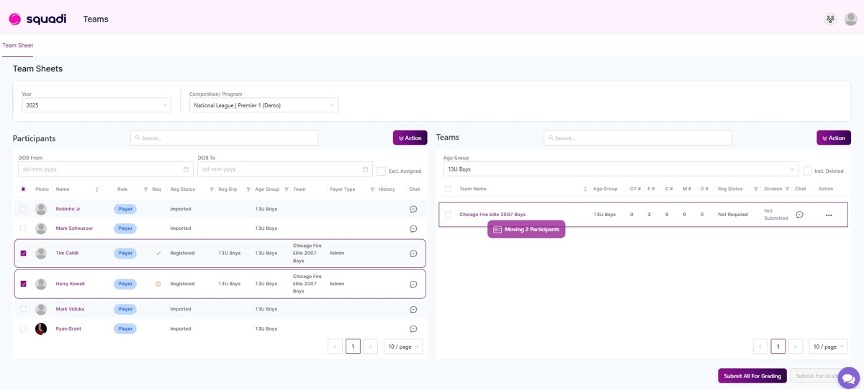Click the Participants Action button
This screenshot has height=390, width=864.
[410, 138]
